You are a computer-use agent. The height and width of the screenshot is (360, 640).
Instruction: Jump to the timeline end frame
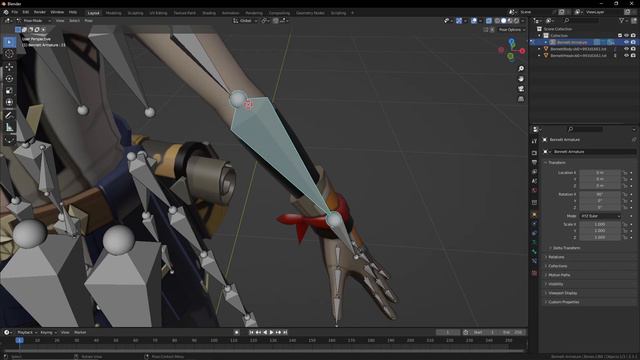coord(285,332)
